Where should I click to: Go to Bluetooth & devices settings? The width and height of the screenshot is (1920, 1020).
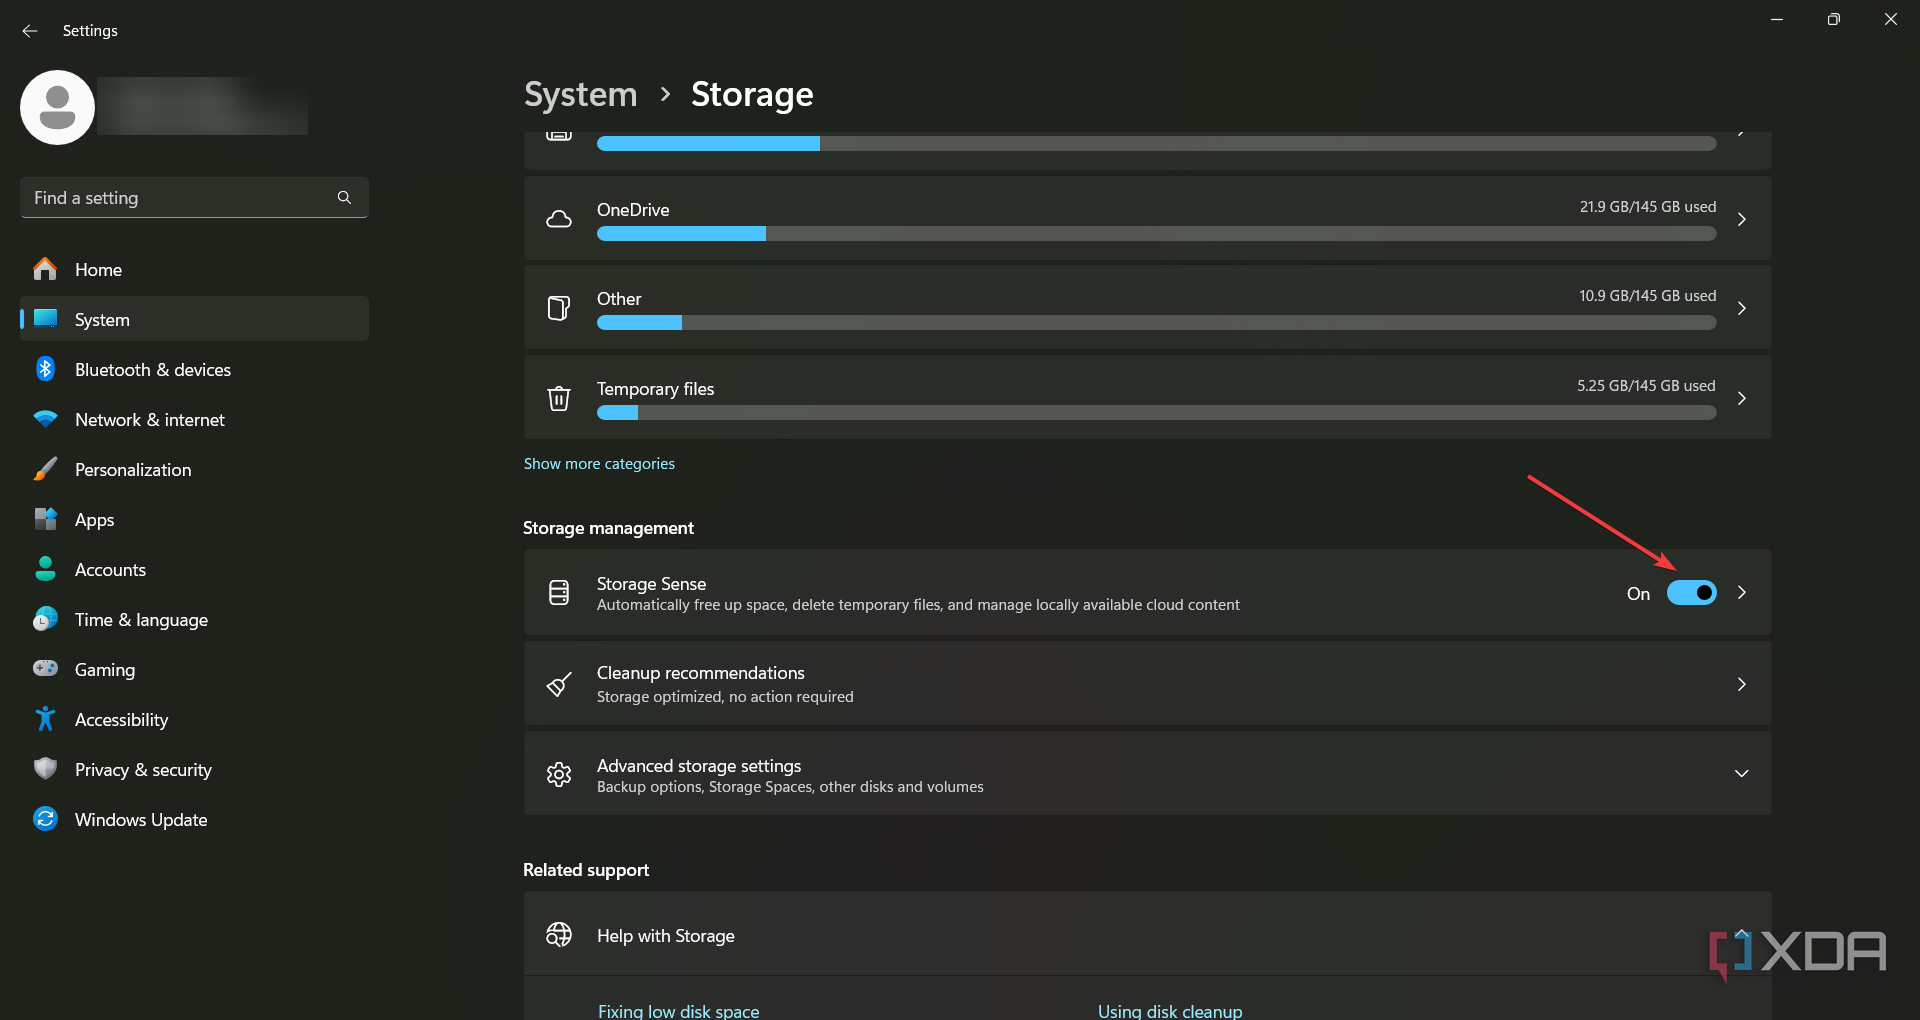click(x=195, y=369)
